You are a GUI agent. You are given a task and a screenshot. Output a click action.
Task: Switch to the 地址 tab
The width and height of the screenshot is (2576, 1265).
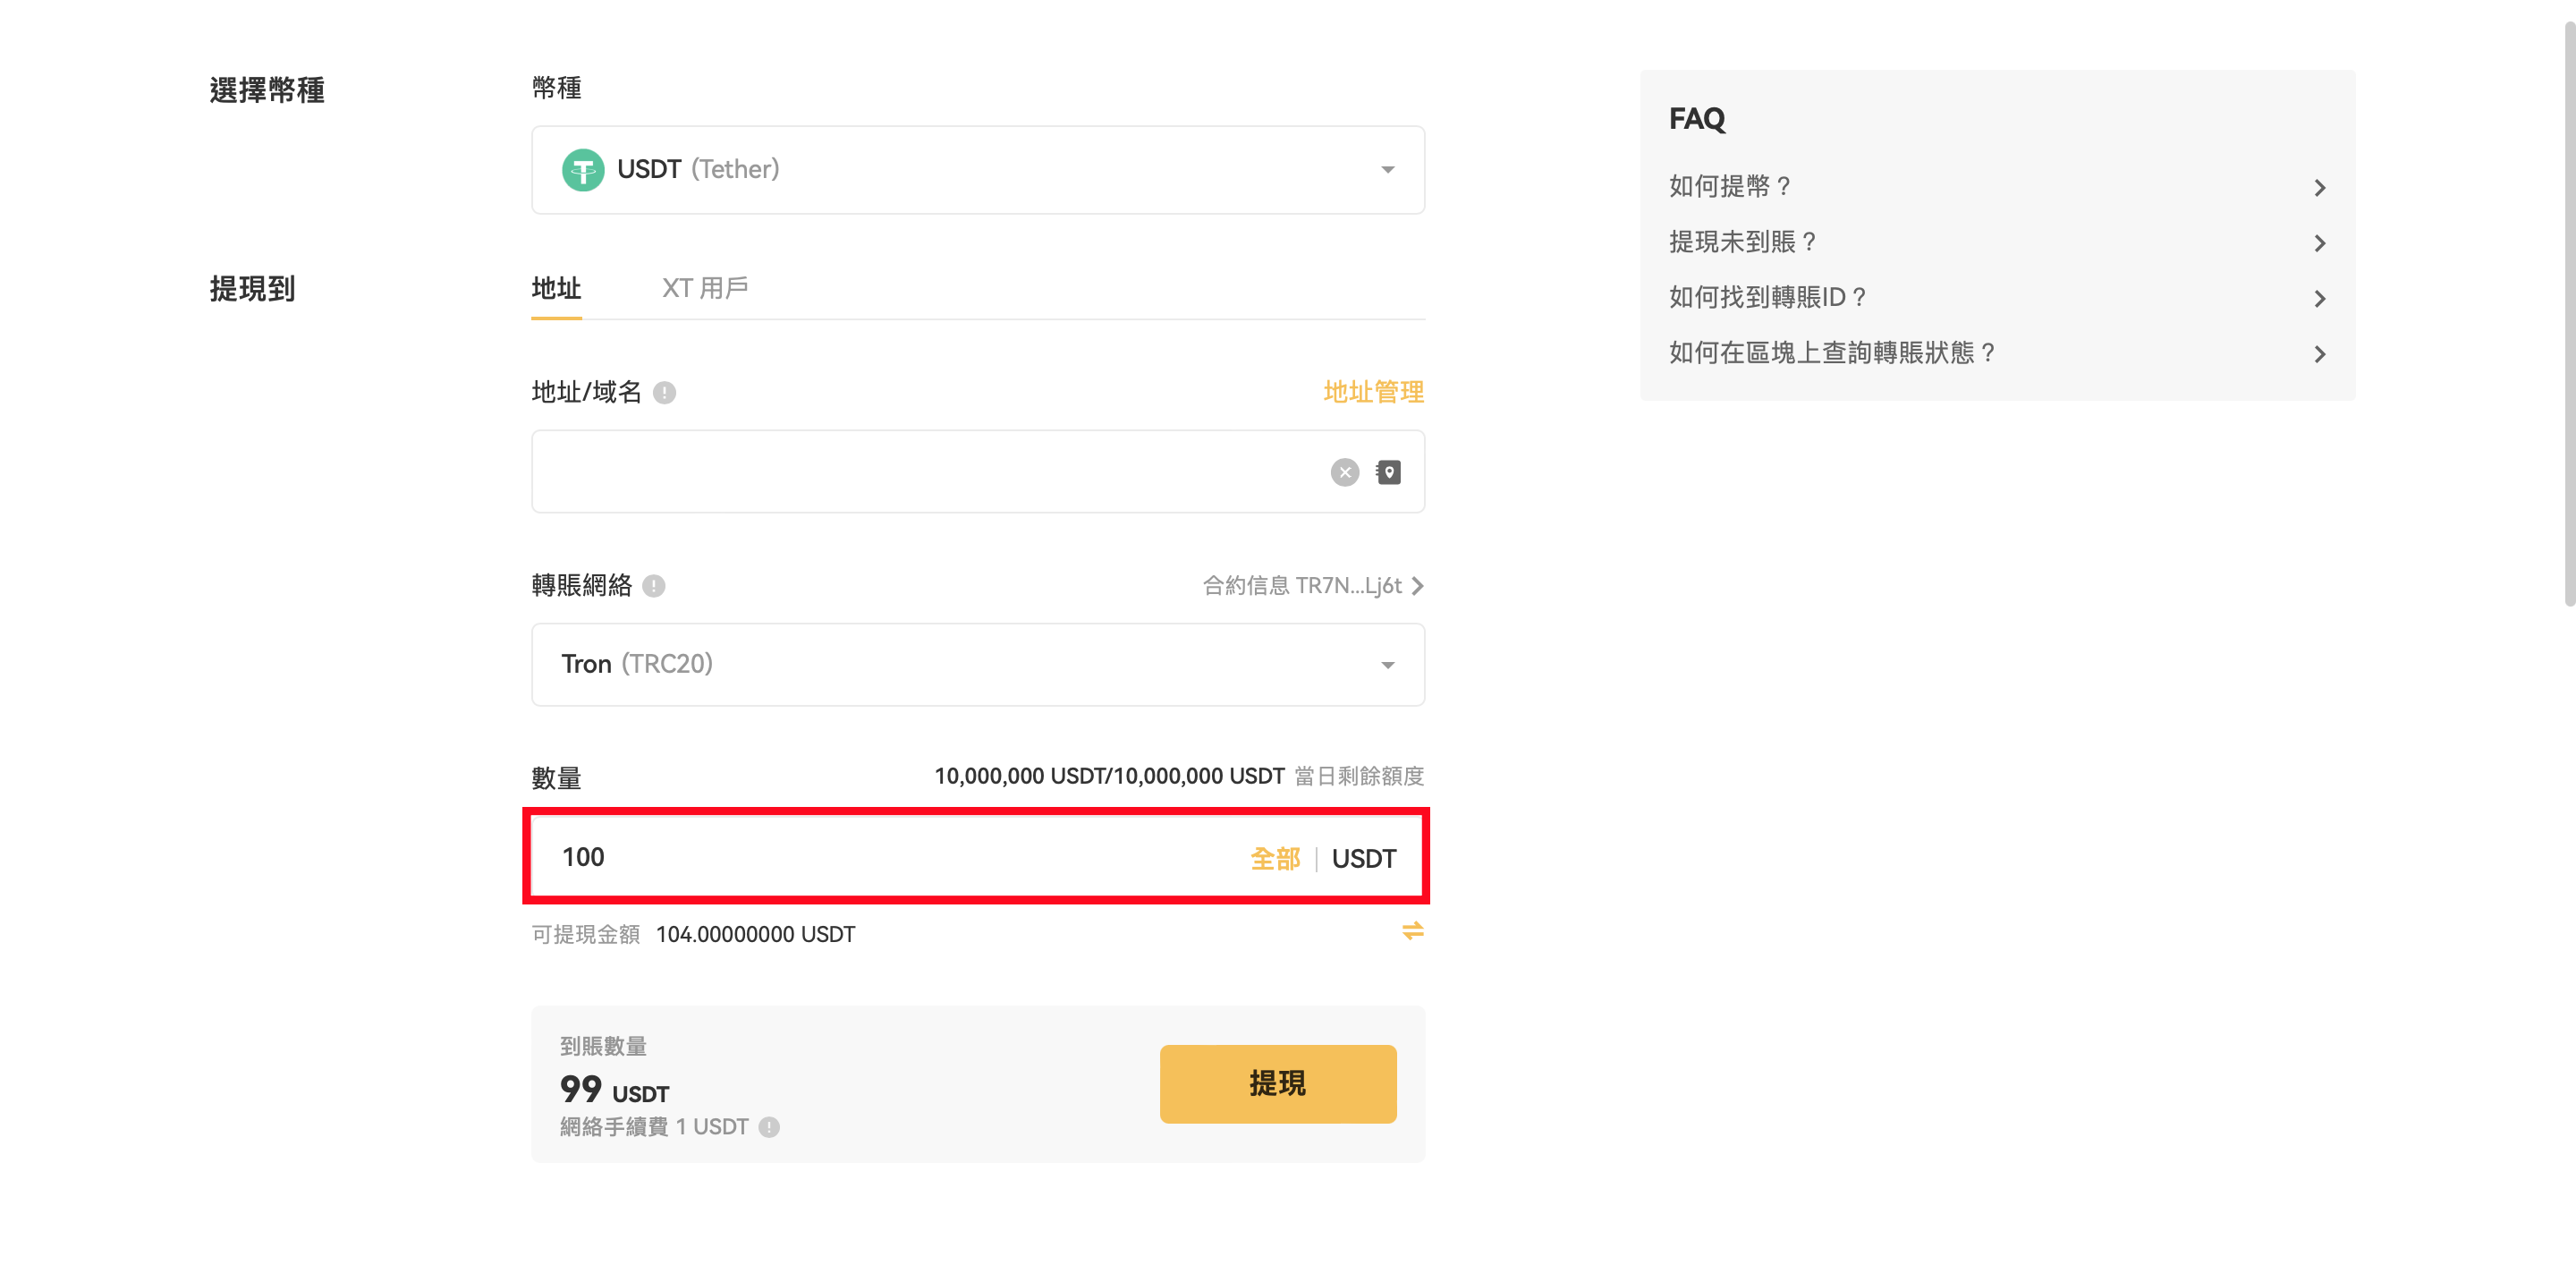coord(556,289)
